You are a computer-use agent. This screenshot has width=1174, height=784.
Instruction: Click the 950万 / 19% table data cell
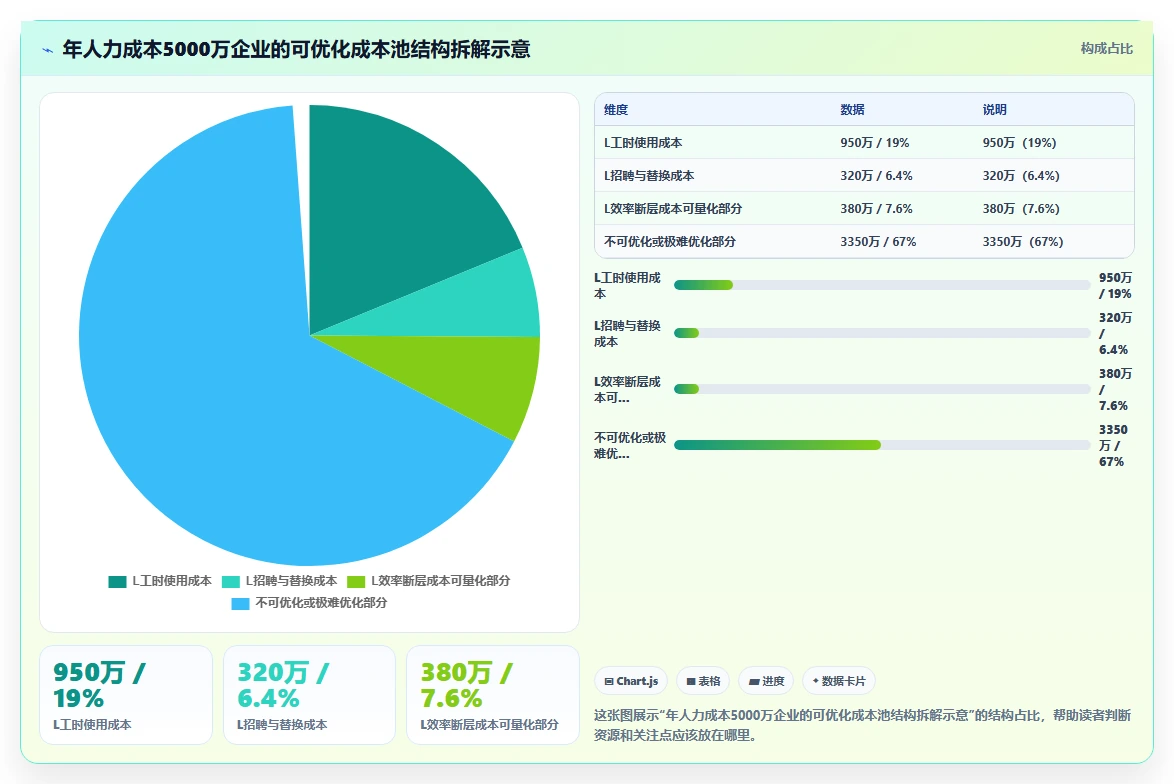[x=875, y=142]
